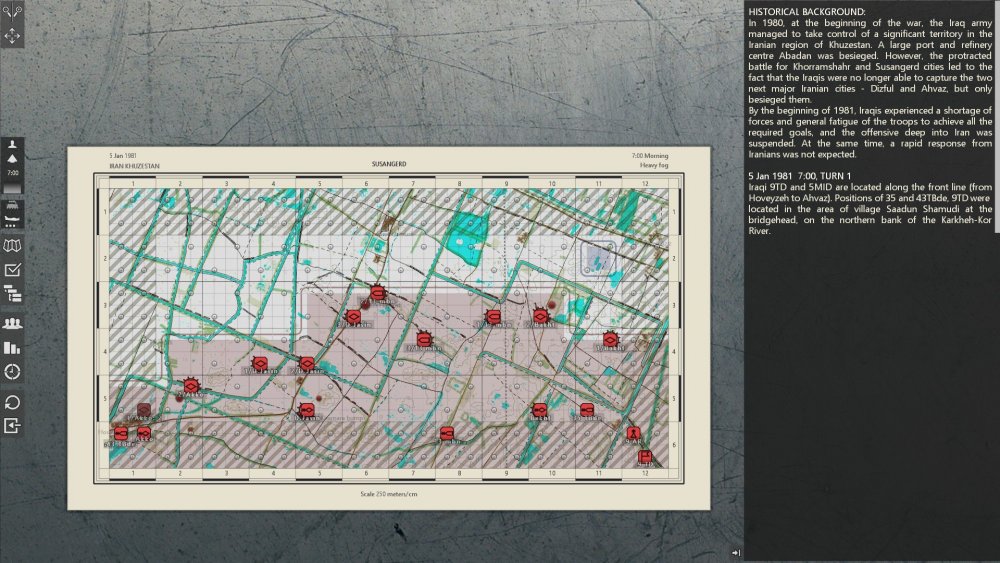Image resolution: width=1000 pixels, height=563 pixels.
Task: Click the 7:00 time indicator in sidebar
Action: [x=13, y=174]
